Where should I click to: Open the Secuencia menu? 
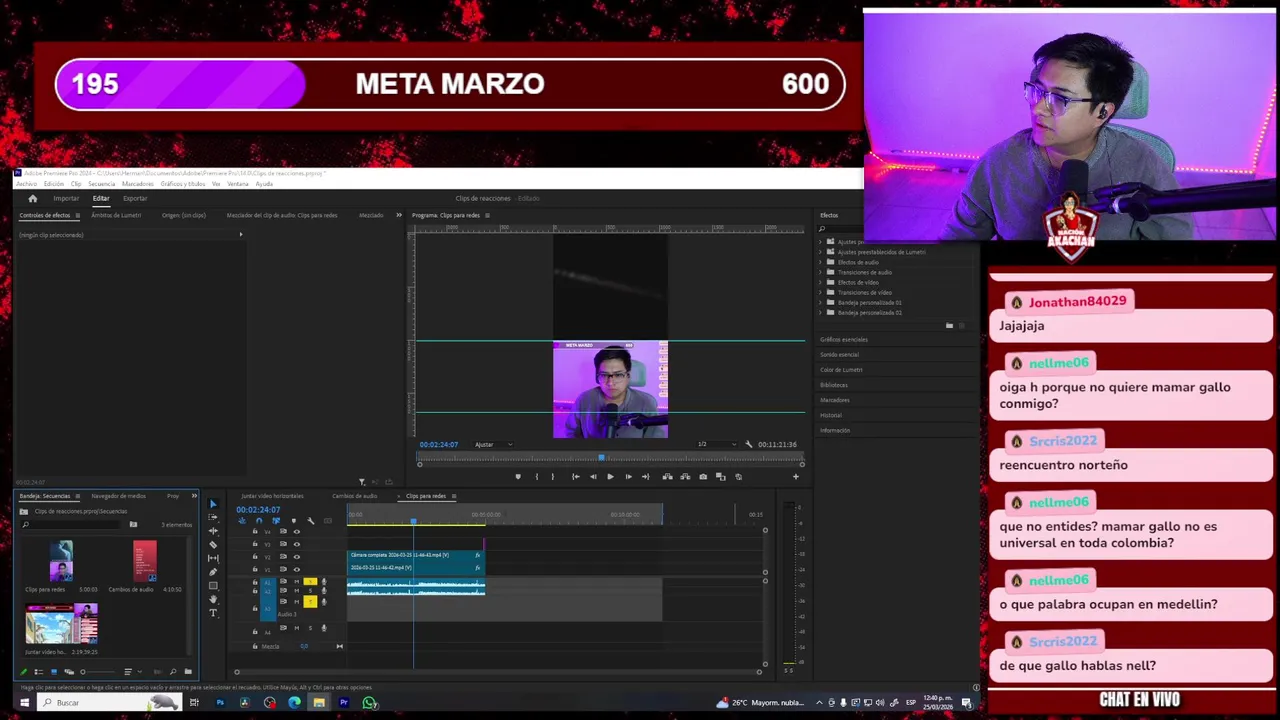click(102, 184)
